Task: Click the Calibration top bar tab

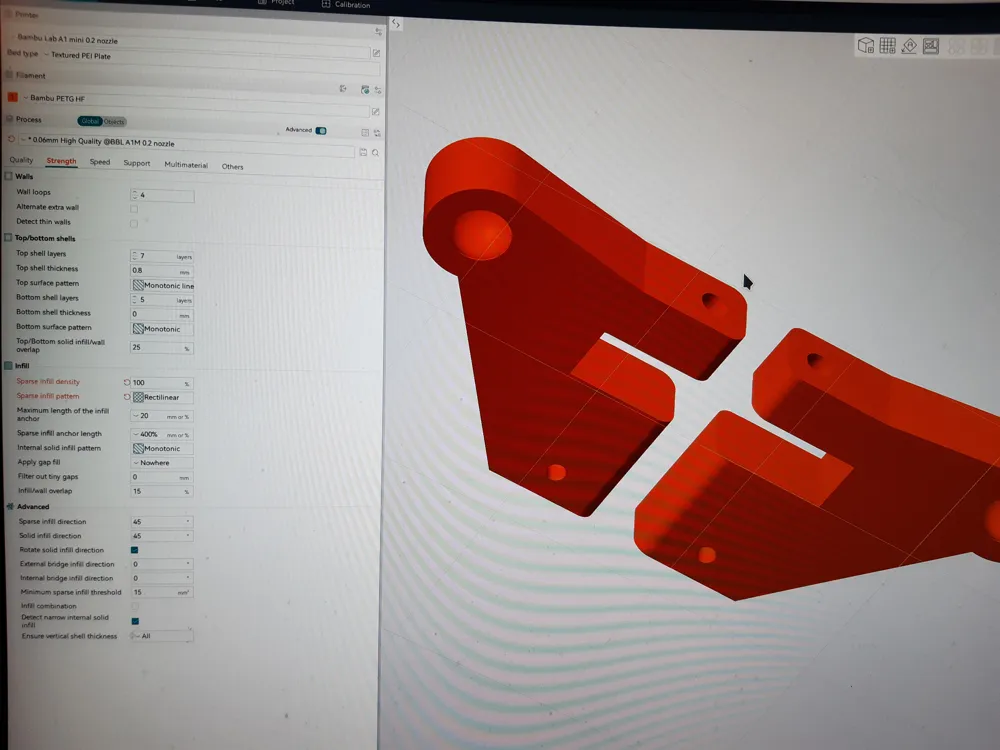Action: tap(347, 4)
